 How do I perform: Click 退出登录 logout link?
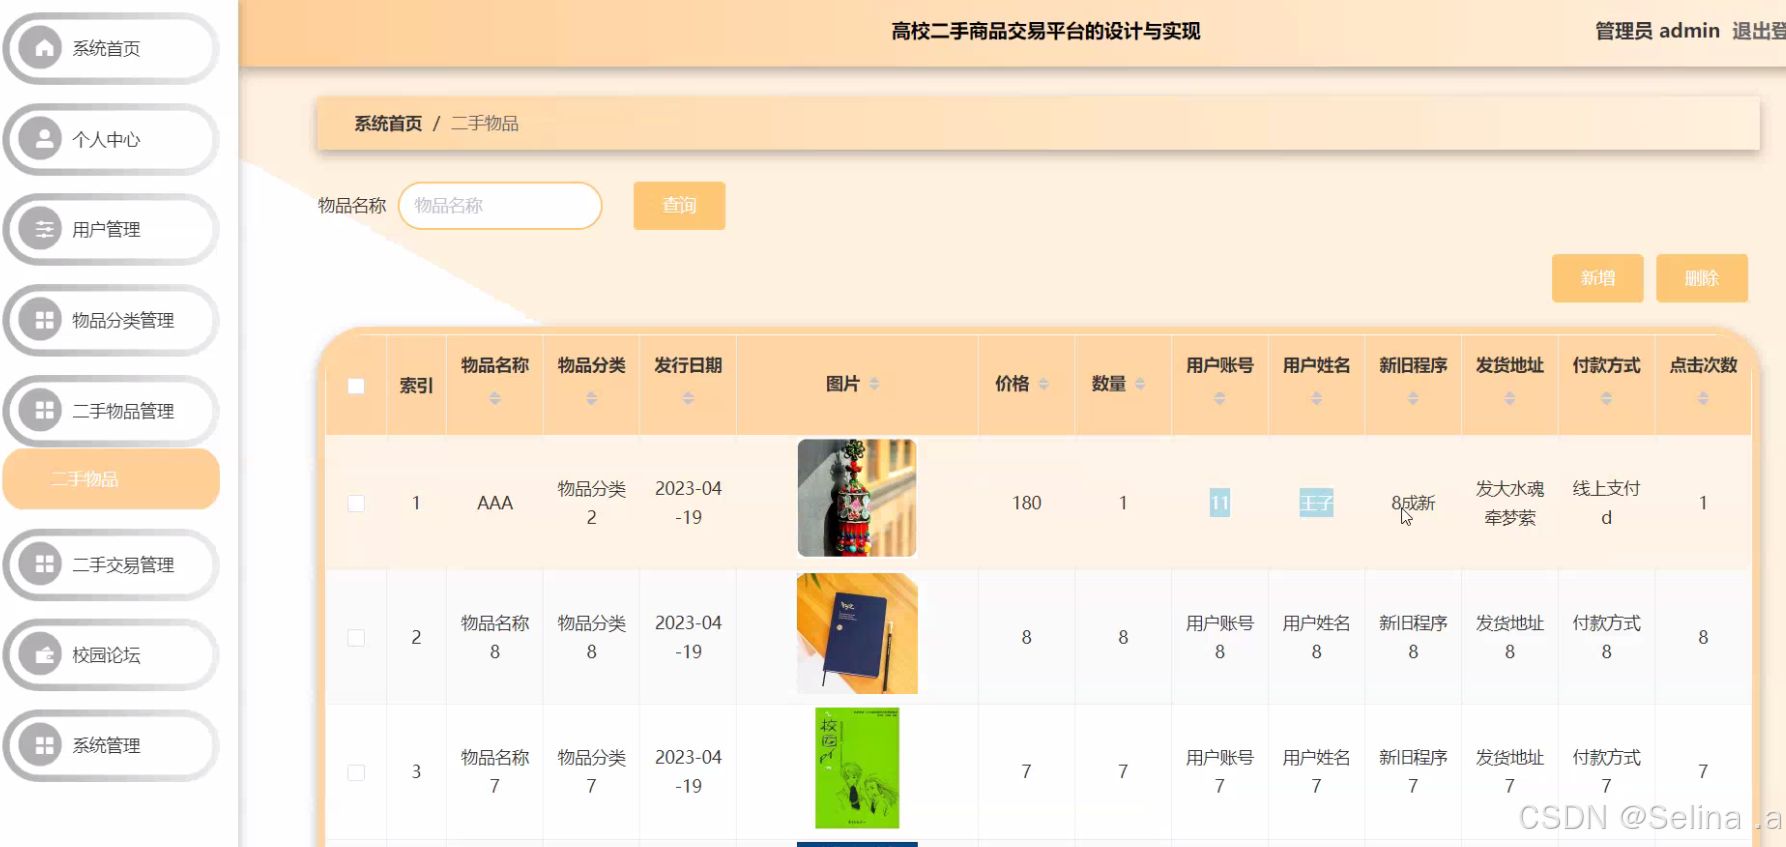pyautogui.click(x=1759, y=31)
